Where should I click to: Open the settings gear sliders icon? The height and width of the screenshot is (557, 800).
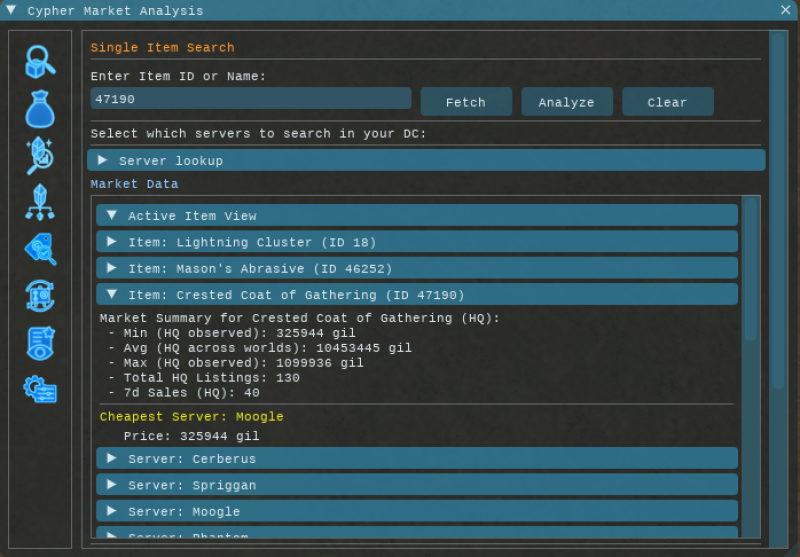pyautogui.click(x=40, y=389)
